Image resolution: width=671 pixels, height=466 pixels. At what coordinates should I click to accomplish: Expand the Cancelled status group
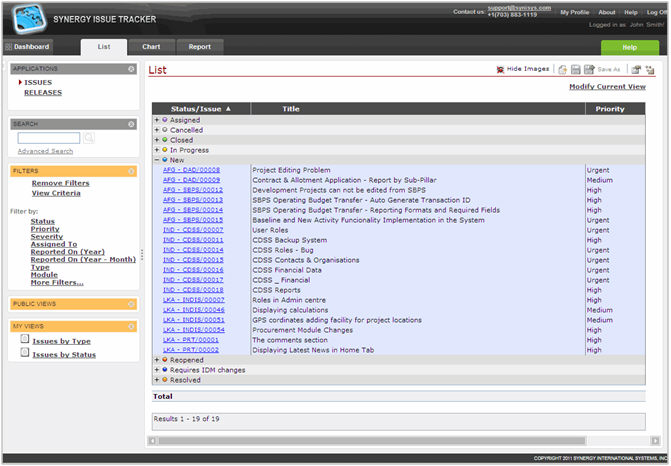[x=157, y=130]
